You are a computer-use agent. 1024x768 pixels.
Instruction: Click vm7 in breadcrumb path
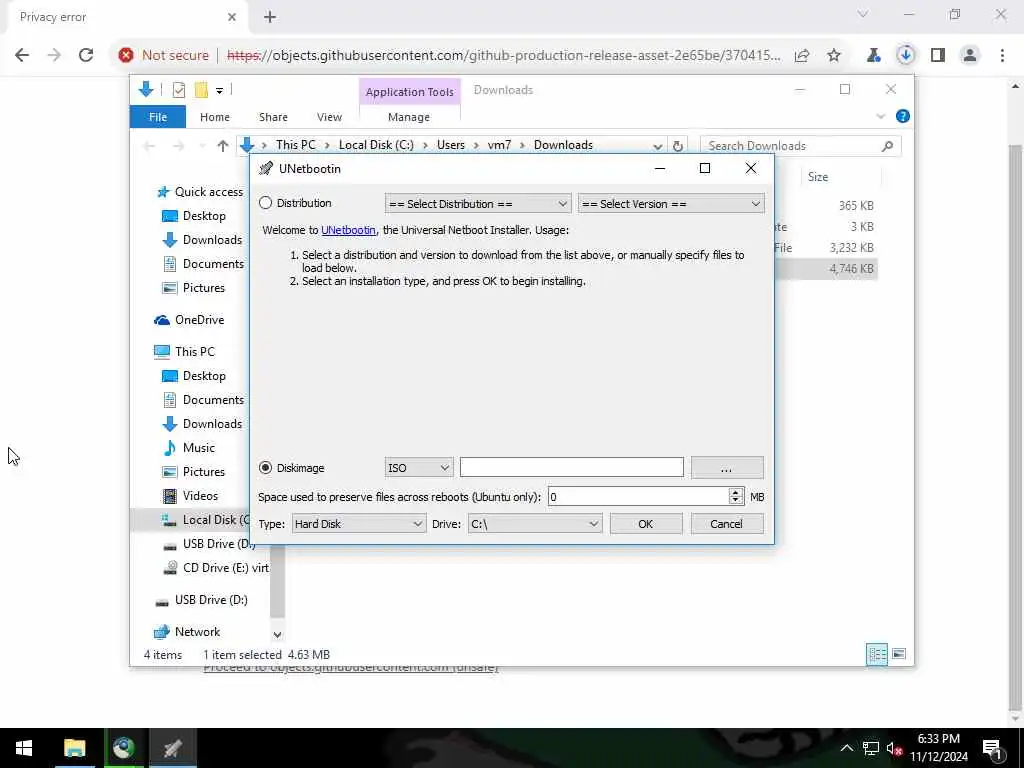coord(500,145)
